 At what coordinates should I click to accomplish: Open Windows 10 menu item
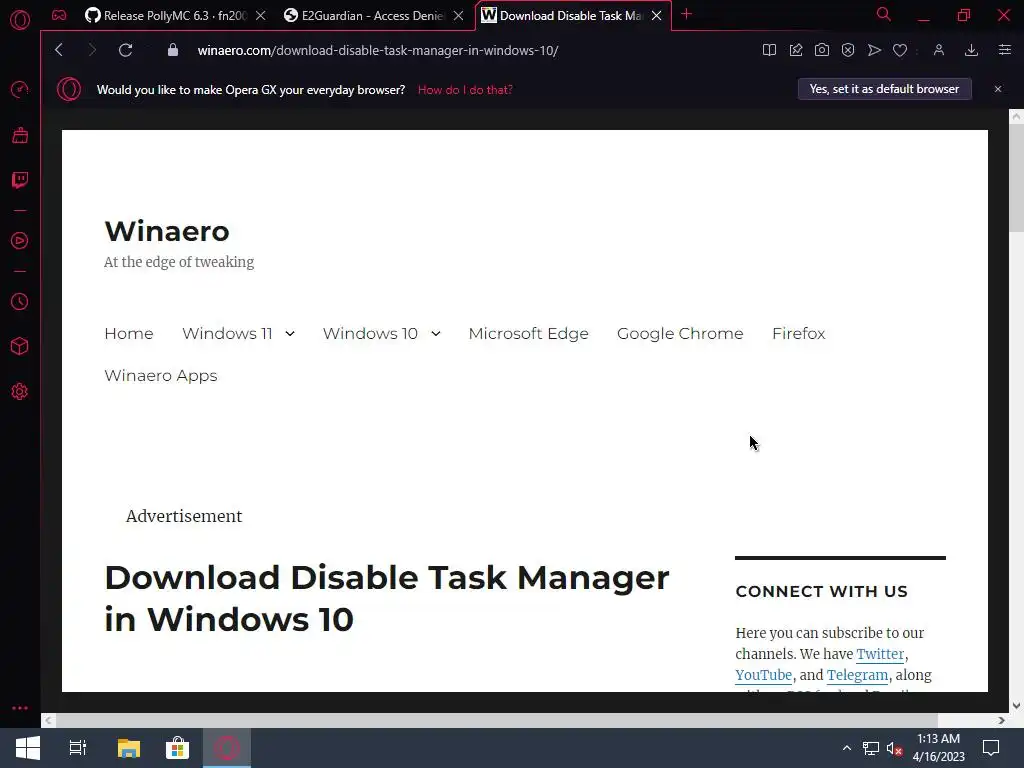click(370, 334)
